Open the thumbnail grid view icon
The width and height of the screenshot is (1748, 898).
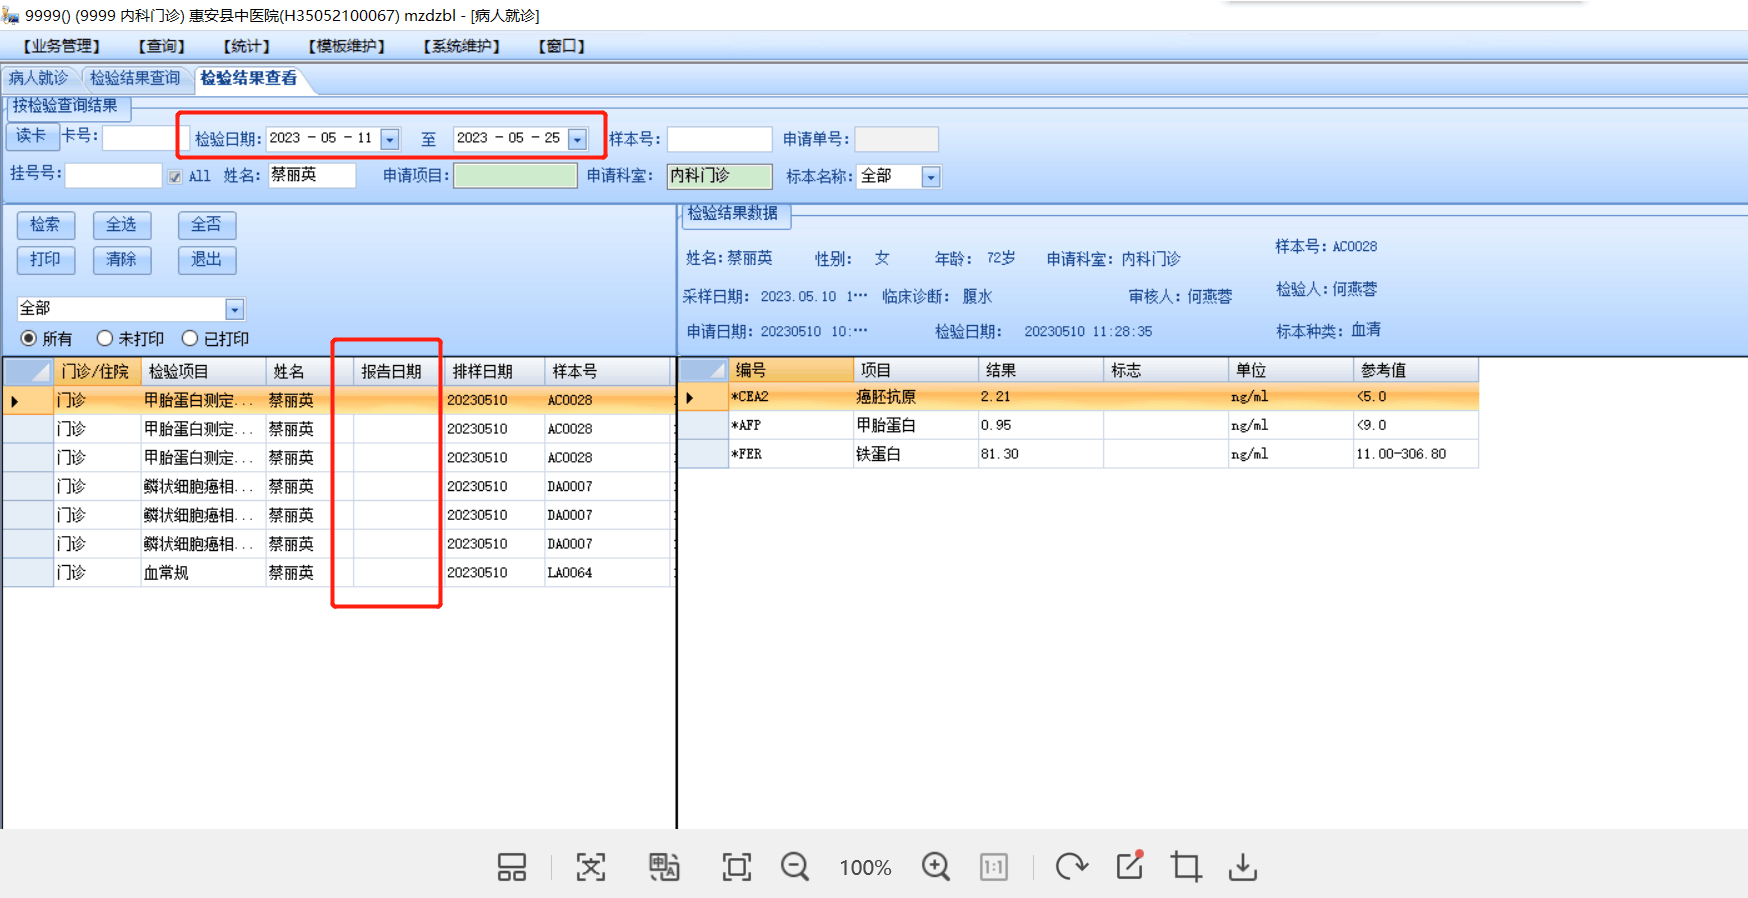pos(511,867)
